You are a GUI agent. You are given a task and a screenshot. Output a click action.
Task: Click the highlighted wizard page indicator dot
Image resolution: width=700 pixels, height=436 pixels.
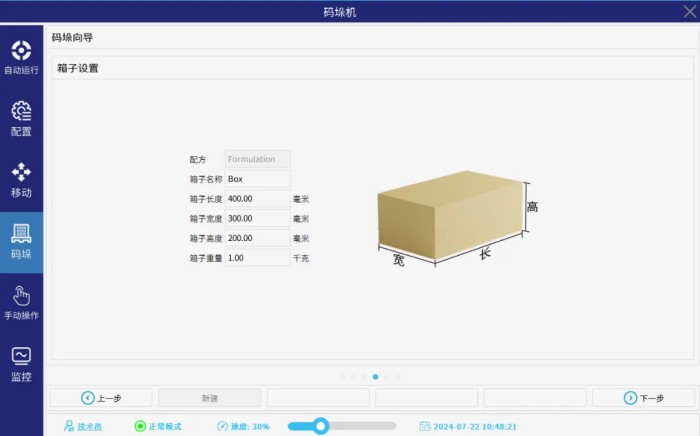pos(375,377)
